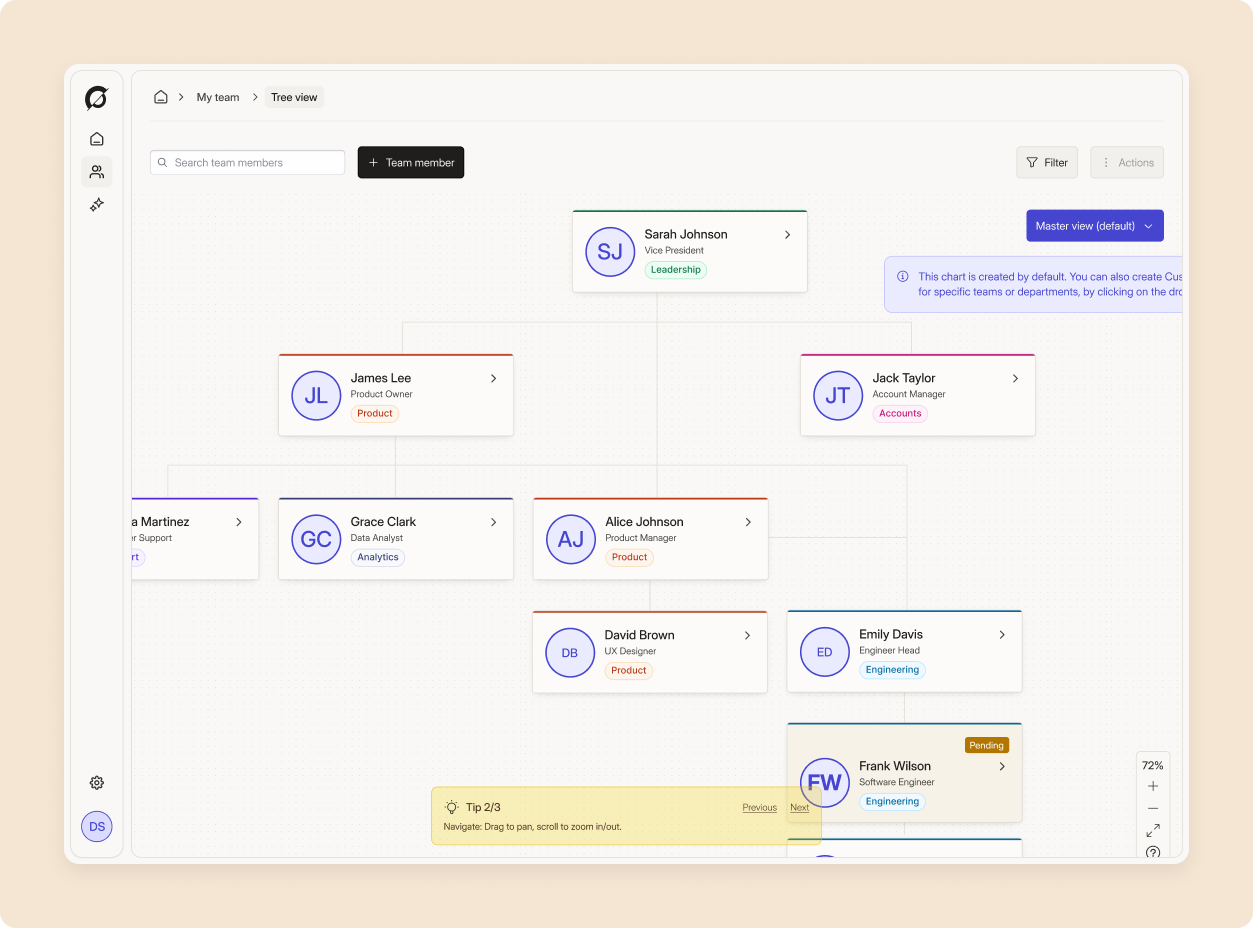Click the Settings gear in the sidebar
The height and width of the screenshot is (928, 1253).
(96, 782)
